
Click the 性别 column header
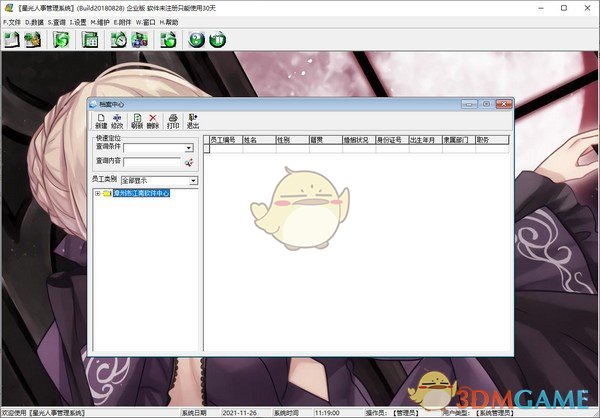click(292, 140)
